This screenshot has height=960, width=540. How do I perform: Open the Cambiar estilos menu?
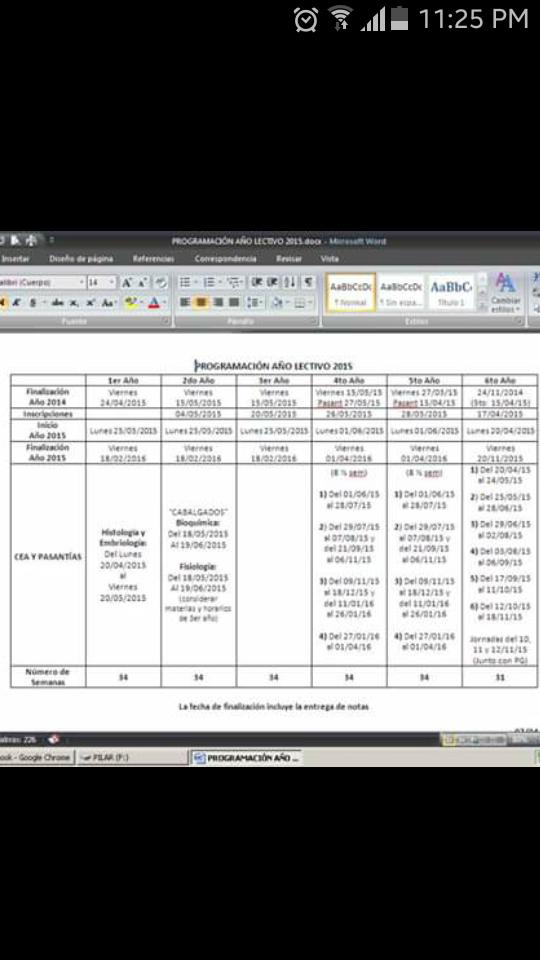pos(505,293)
